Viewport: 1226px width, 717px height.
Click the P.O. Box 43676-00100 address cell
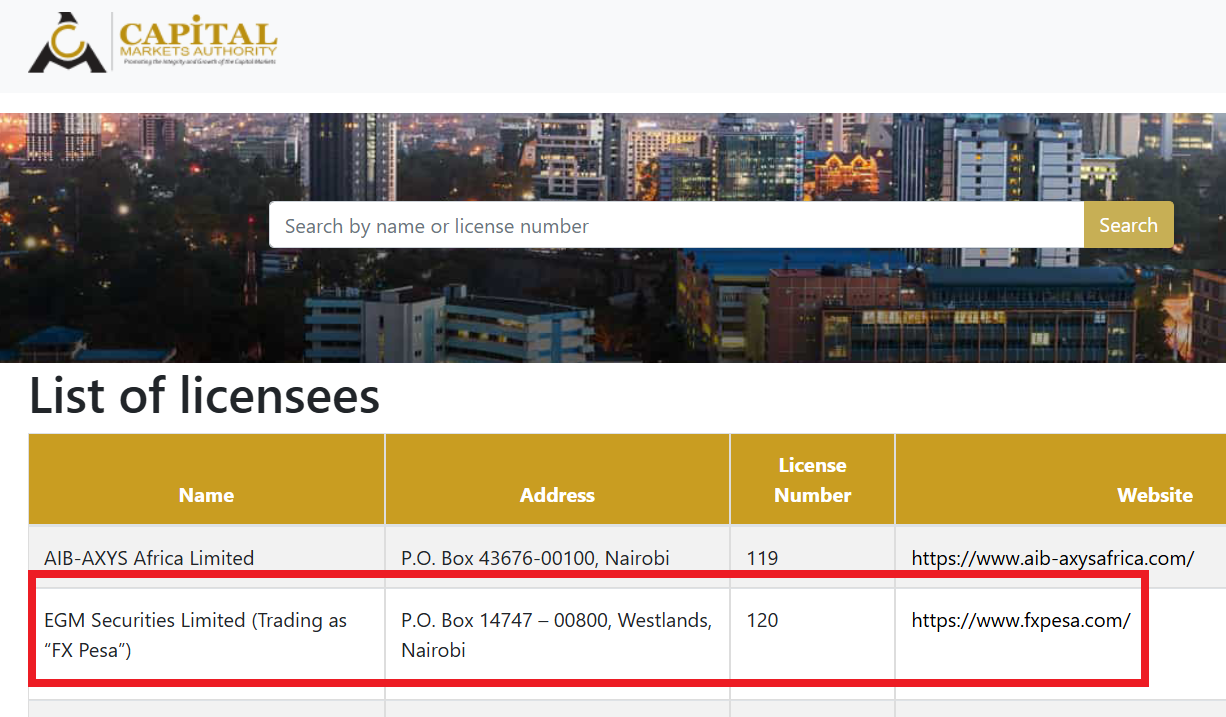pos(535,558)
